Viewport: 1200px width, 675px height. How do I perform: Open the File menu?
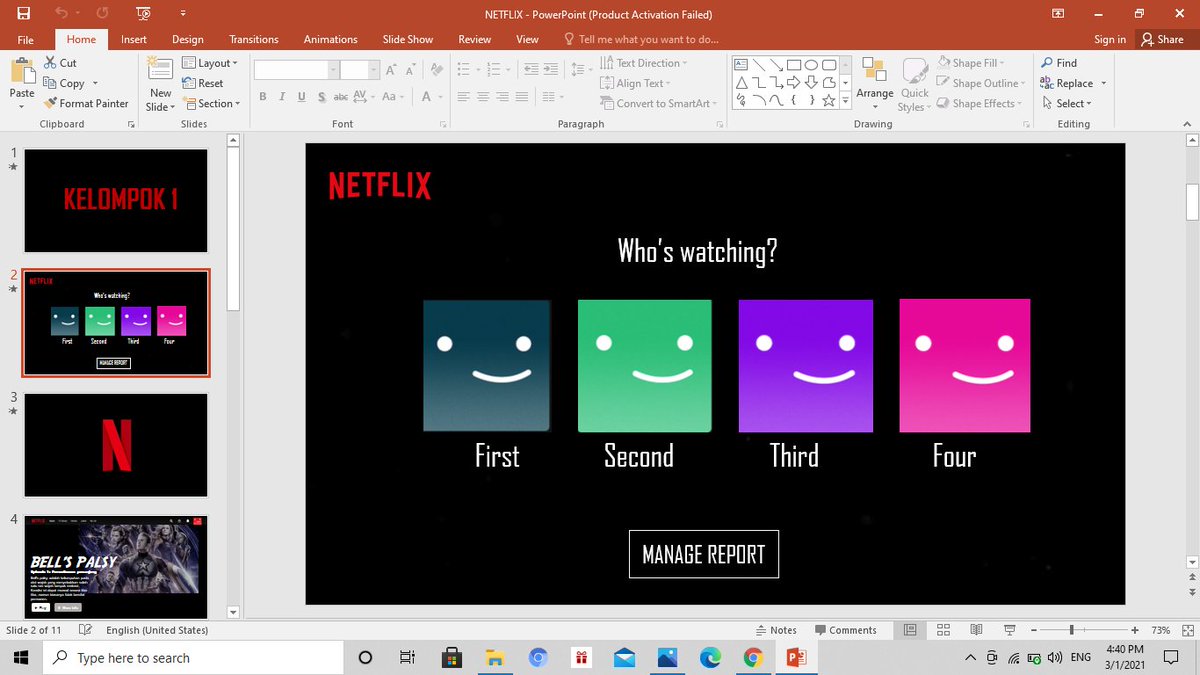26,39
